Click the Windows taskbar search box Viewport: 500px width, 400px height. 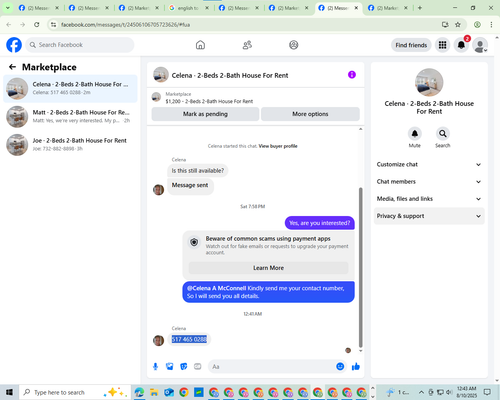pyautogui.click(x=75, y=392)
